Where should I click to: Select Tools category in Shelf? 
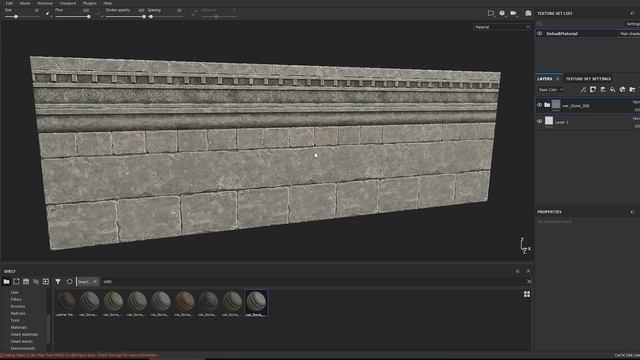15,320
